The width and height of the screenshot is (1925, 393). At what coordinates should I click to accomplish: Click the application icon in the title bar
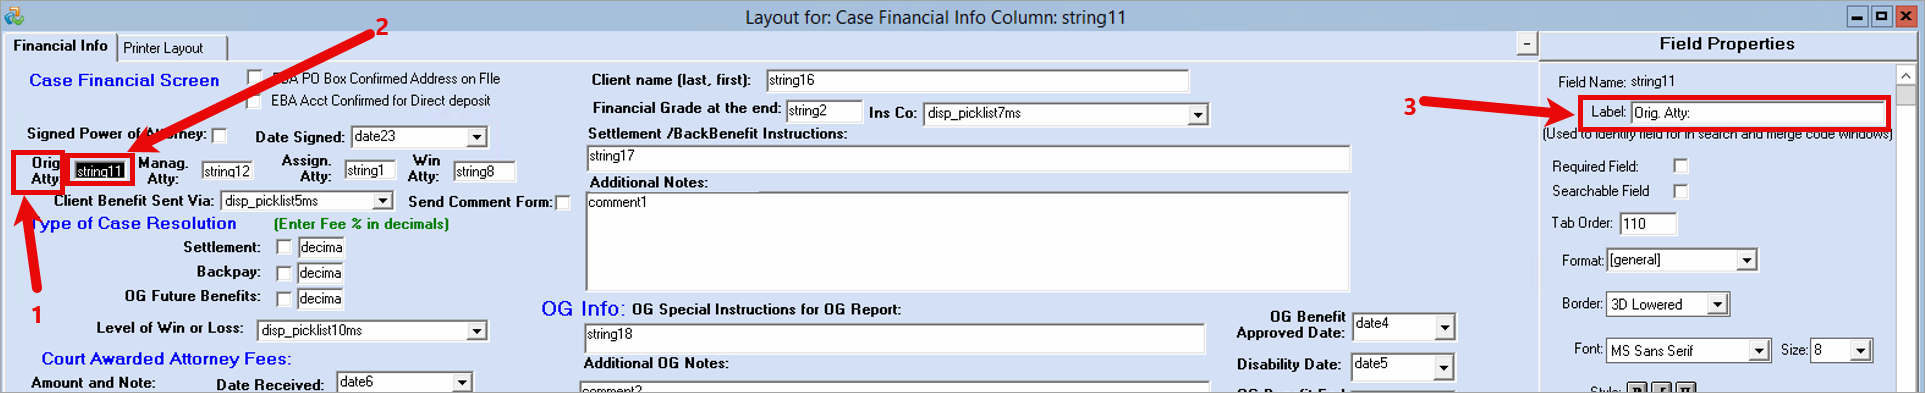13,15
